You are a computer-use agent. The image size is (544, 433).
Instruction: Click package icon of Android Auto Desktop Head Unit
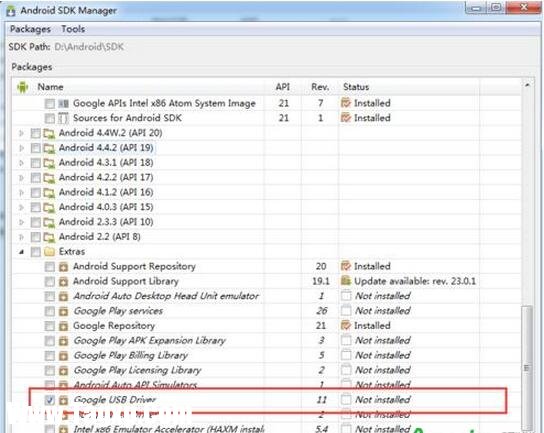pos(63,296)
